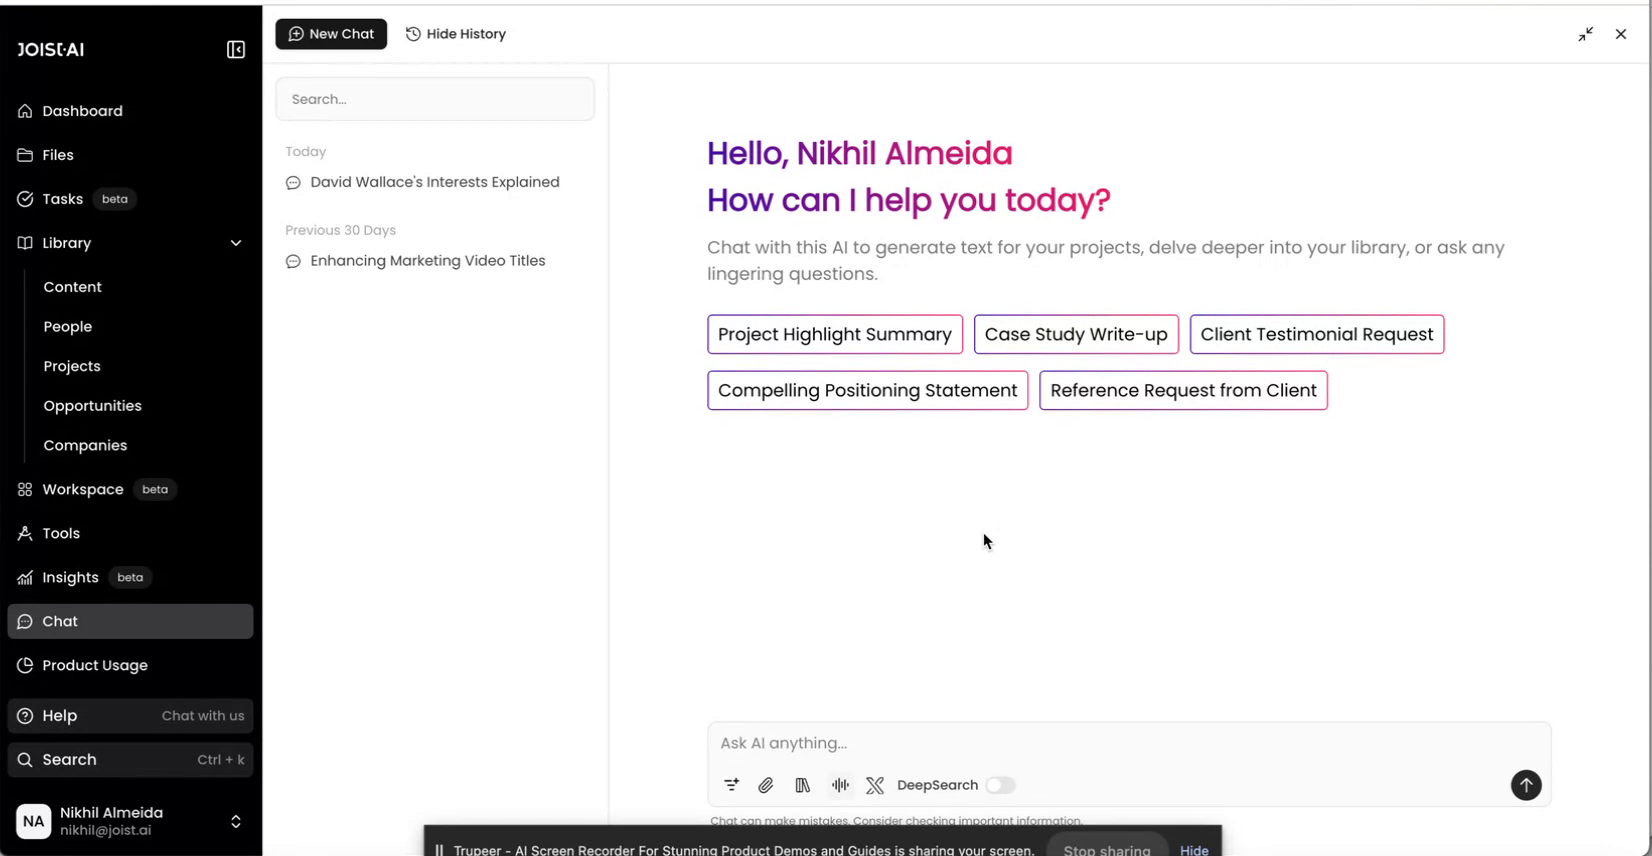
Task: Click the JOIST AI logo
Action: (50, 50)
